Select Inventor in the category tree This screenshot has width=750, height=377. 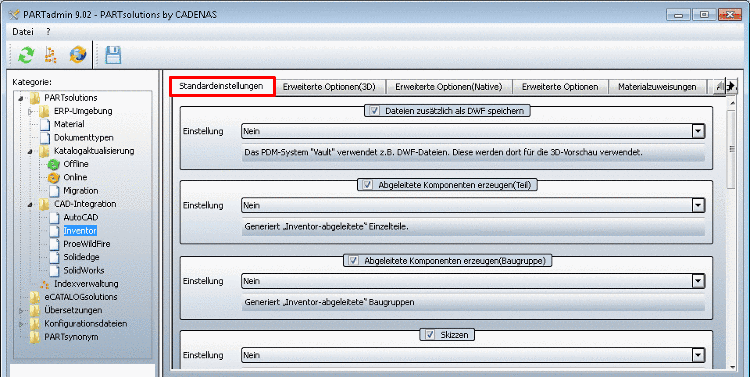point(80,231)
